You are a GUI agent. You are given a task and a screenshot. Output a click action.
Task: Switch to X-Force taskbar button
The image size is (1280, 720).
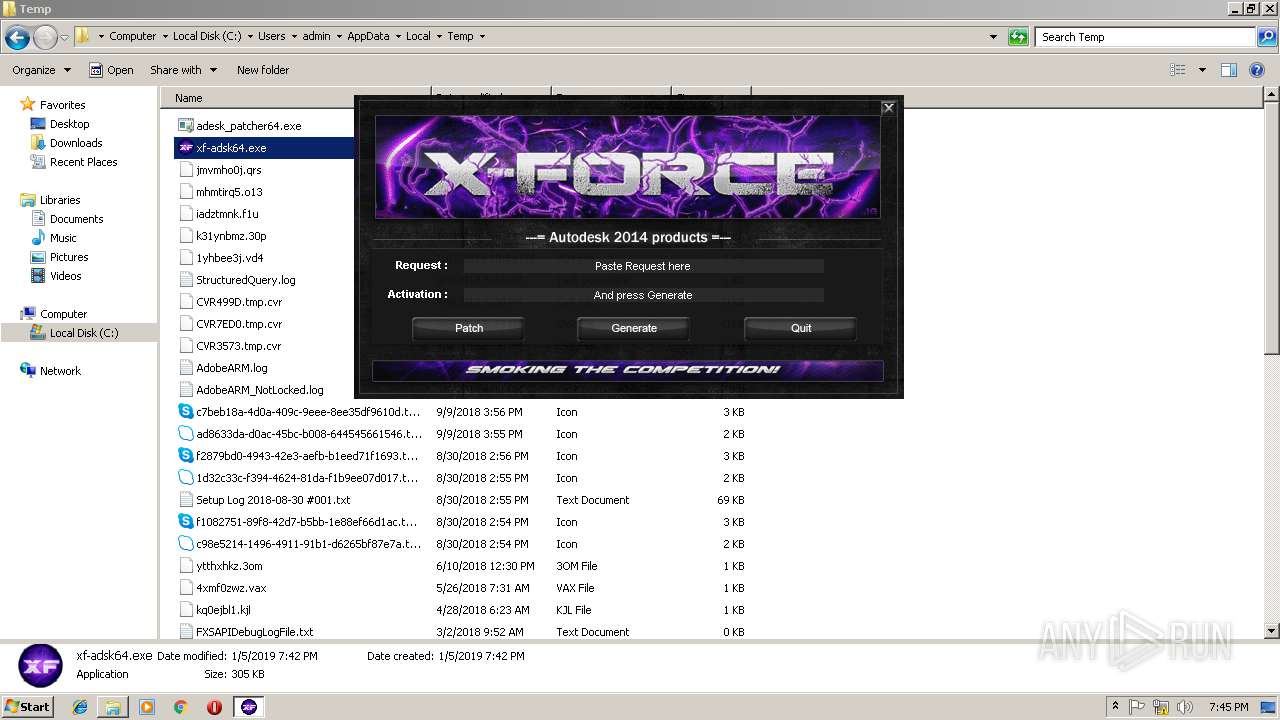pyautogui.click(x=249, y=707)
